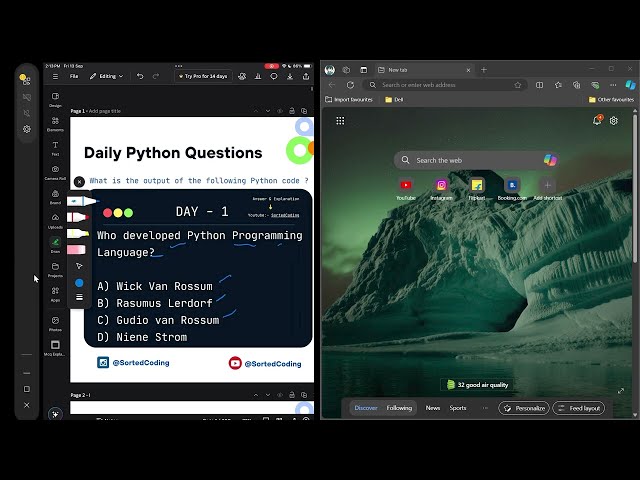
Task: Select the yellow highlighter drawing tool
Action: tap(78, 233)
